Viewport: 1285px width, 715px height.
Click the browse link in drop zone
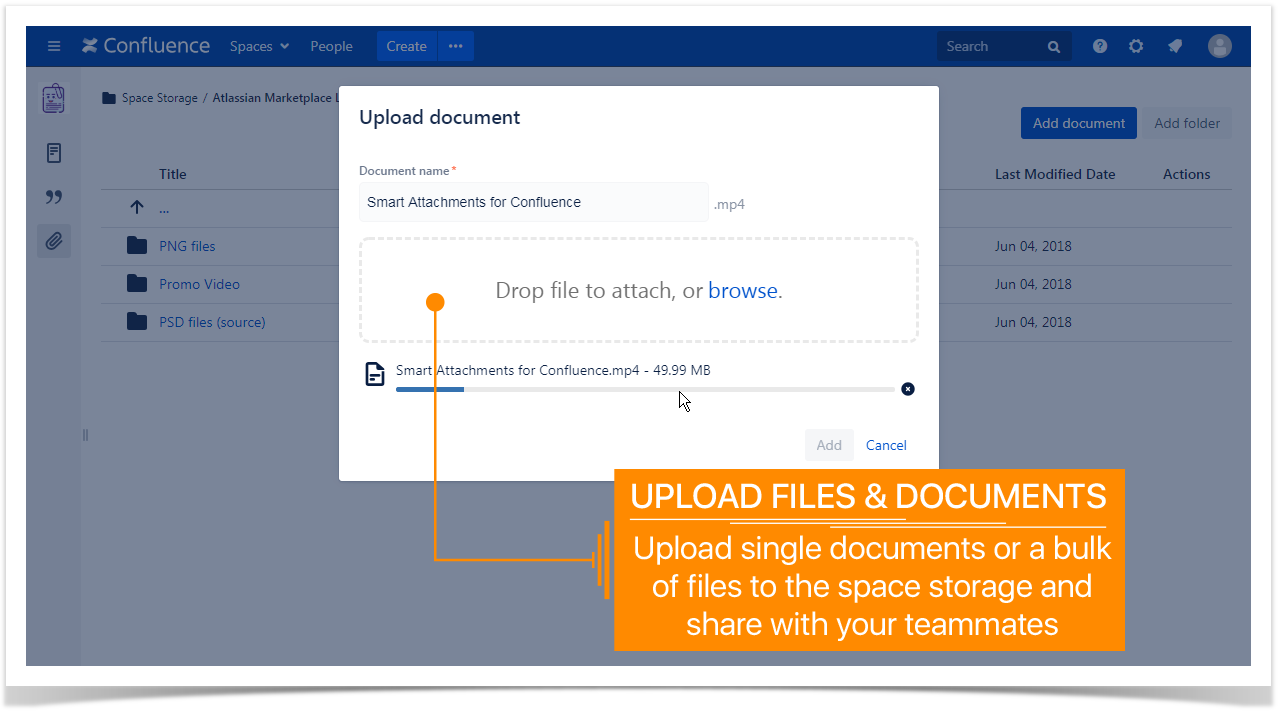743,291
